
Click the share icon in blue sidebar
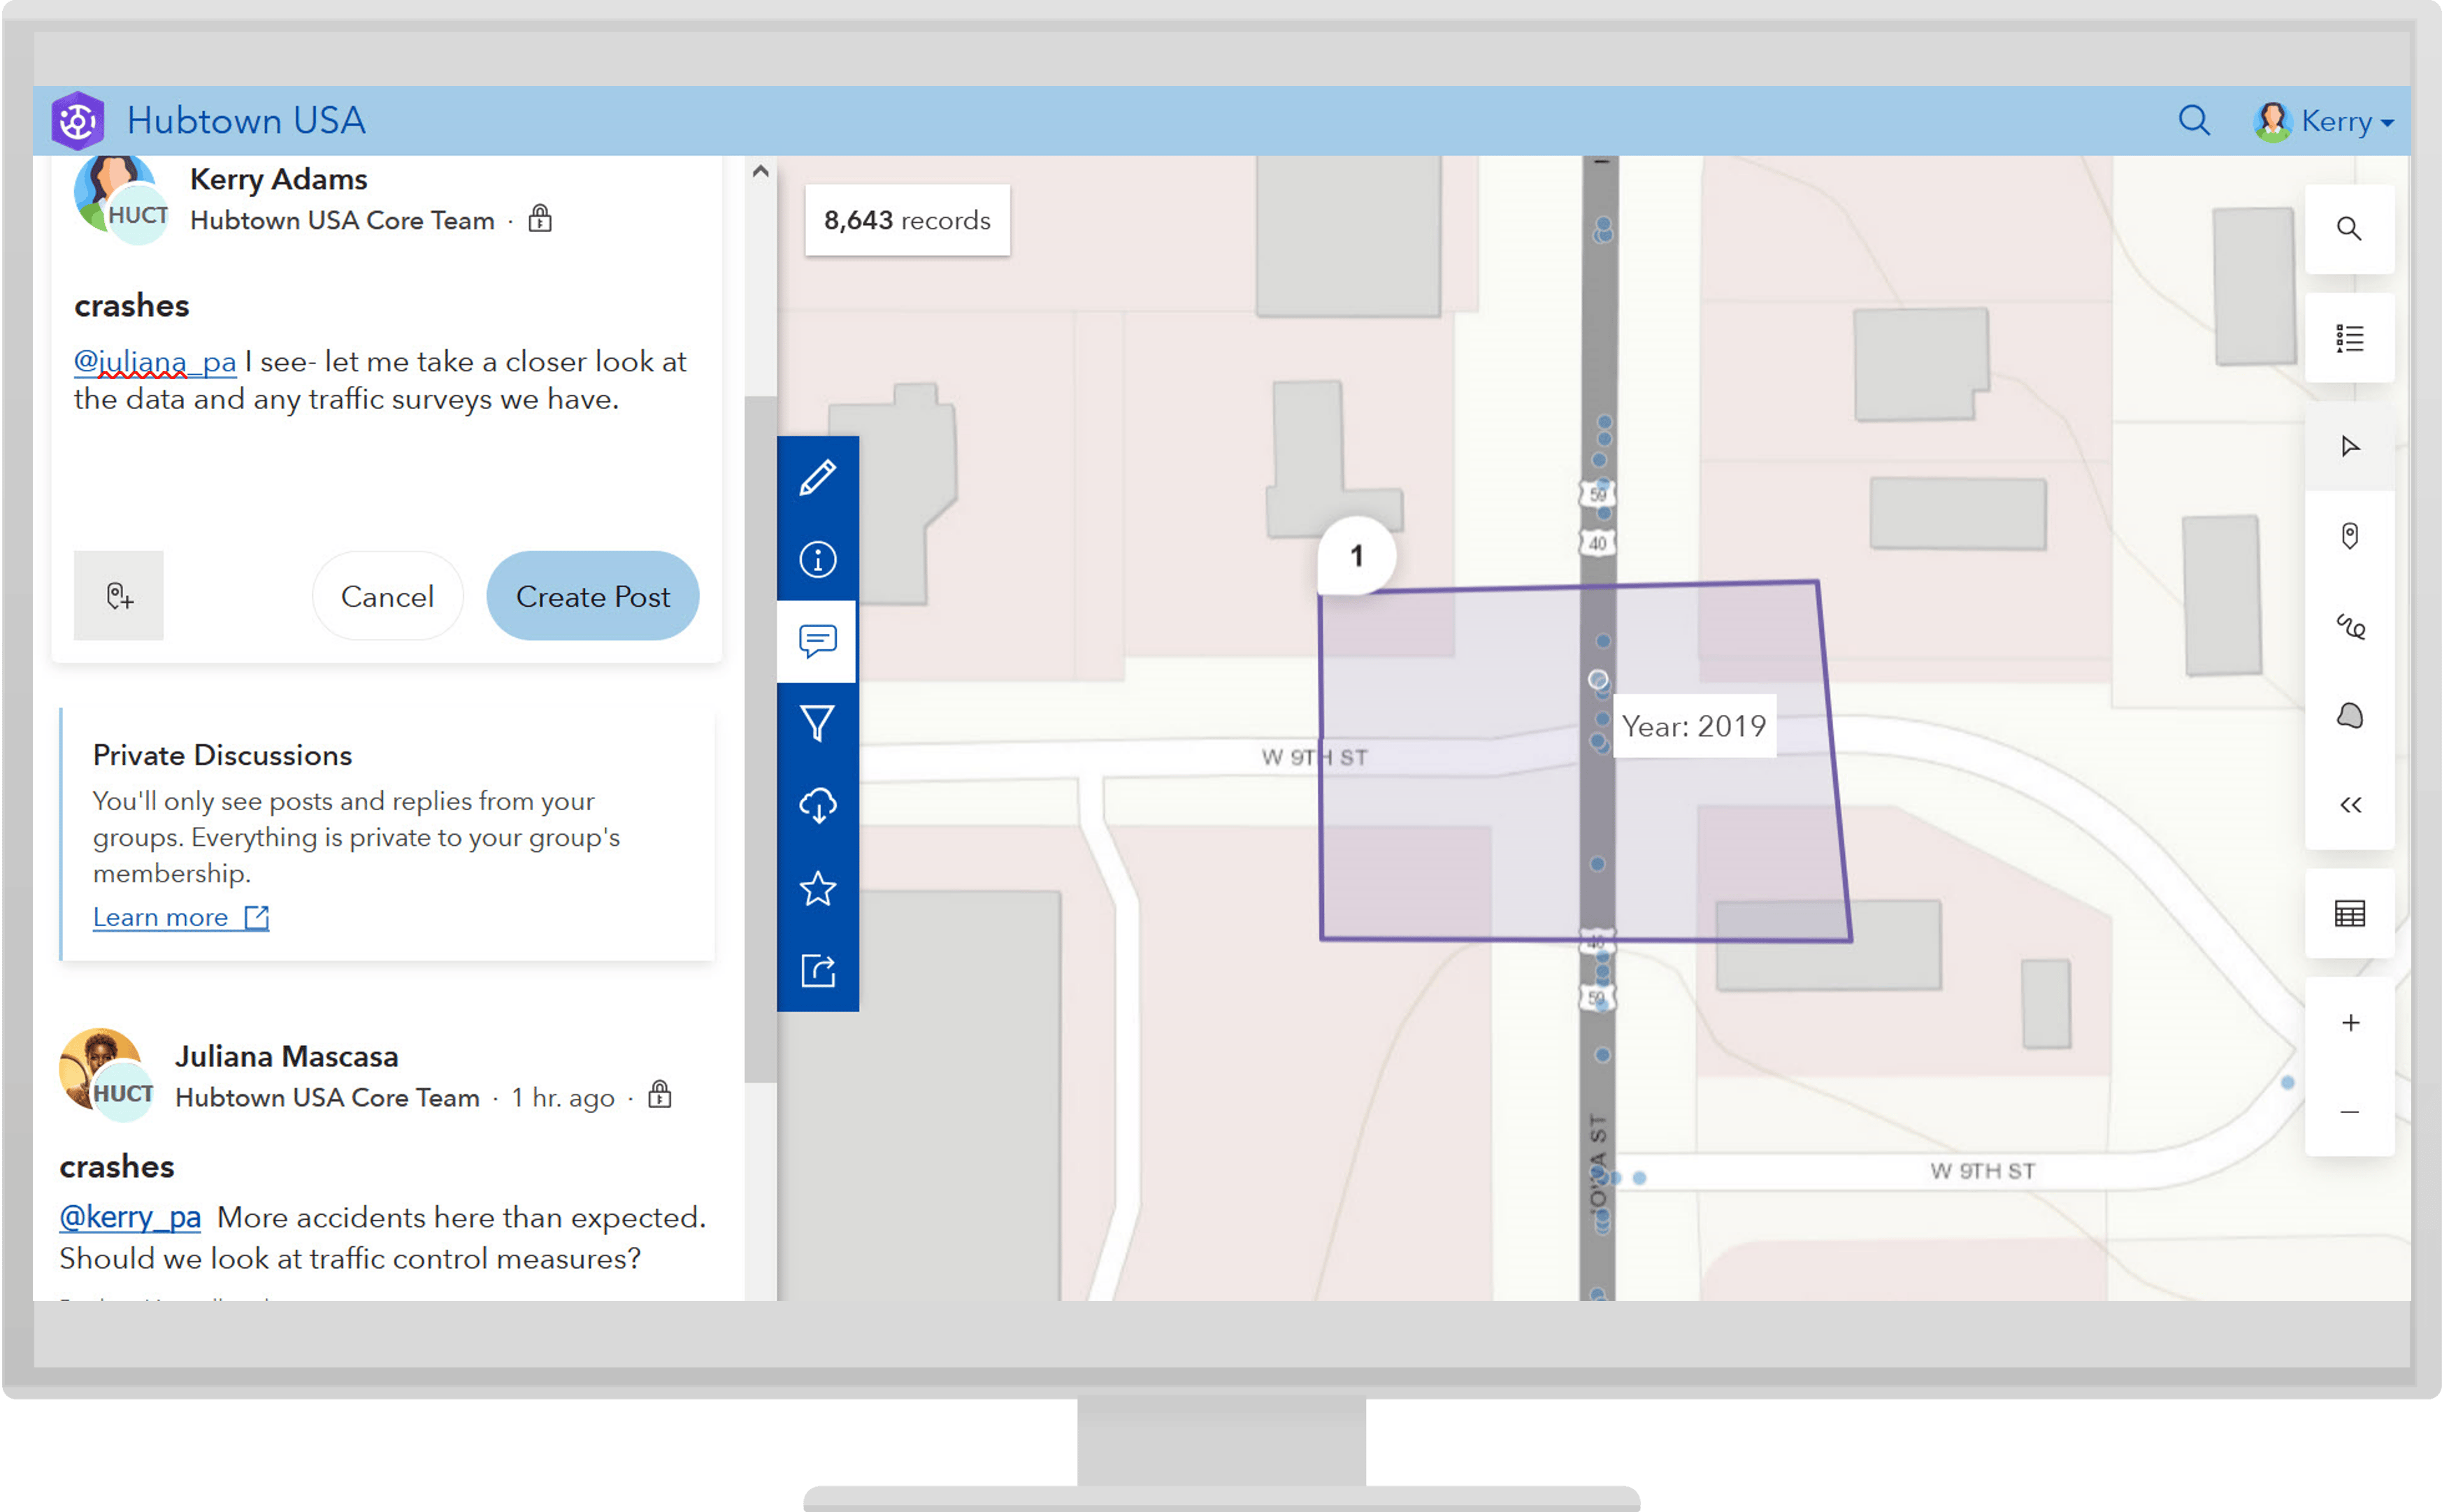click(817, 970)
